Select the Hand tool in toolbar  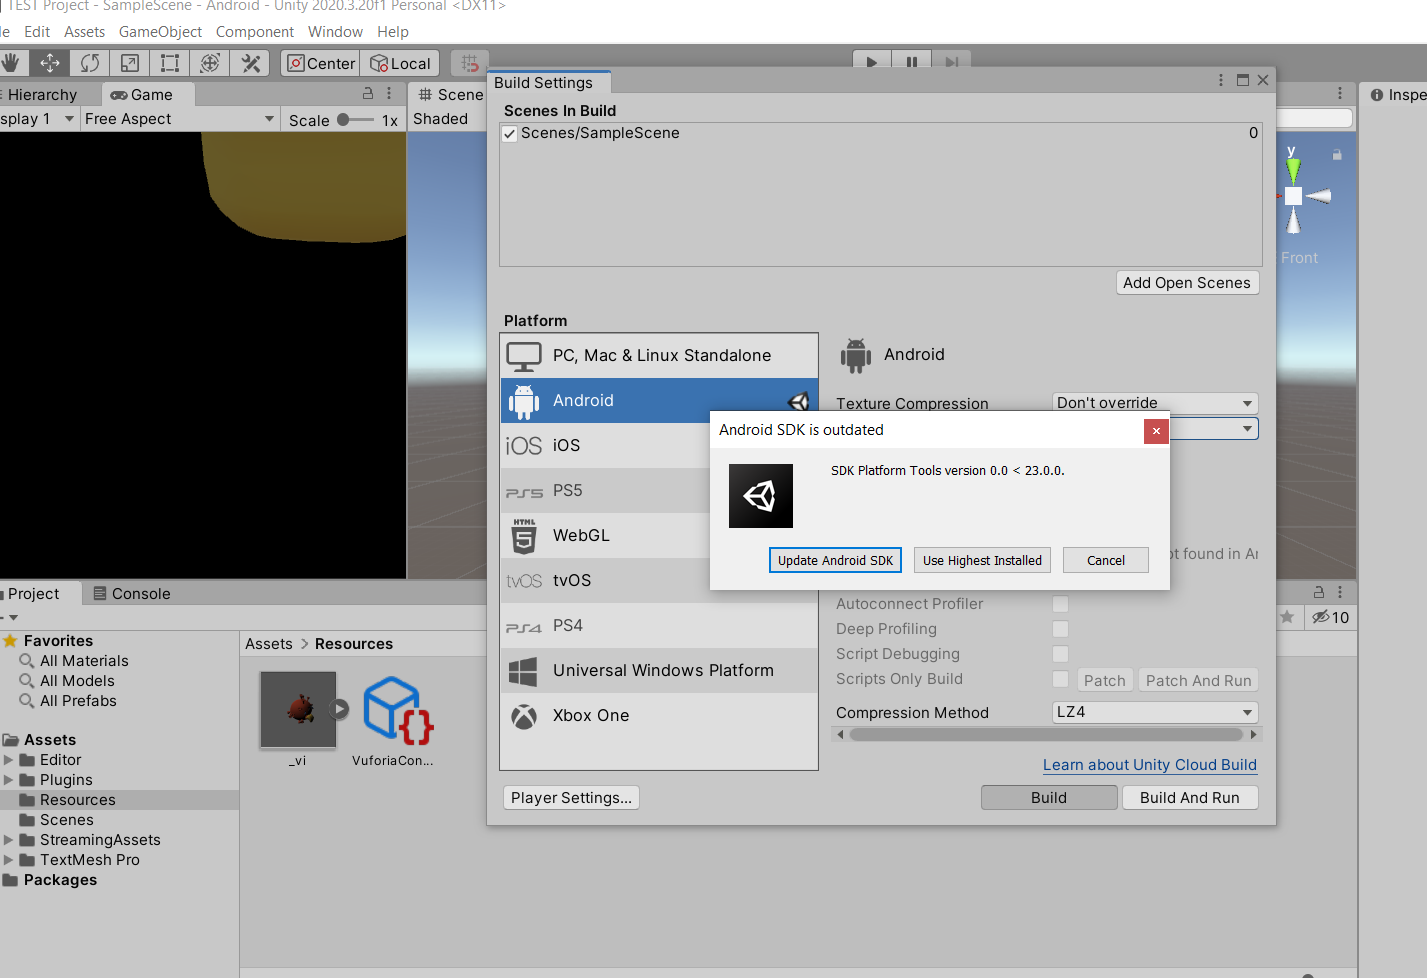point(11,63)
